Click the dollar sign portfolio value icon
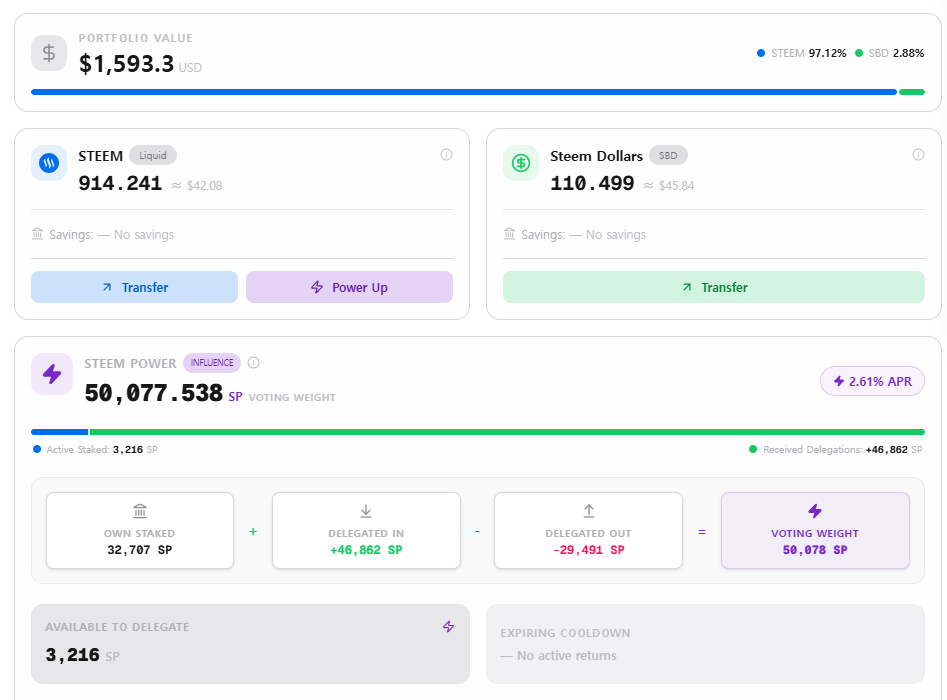Screen dimensions: 947x700 click(x=49, y=53)
